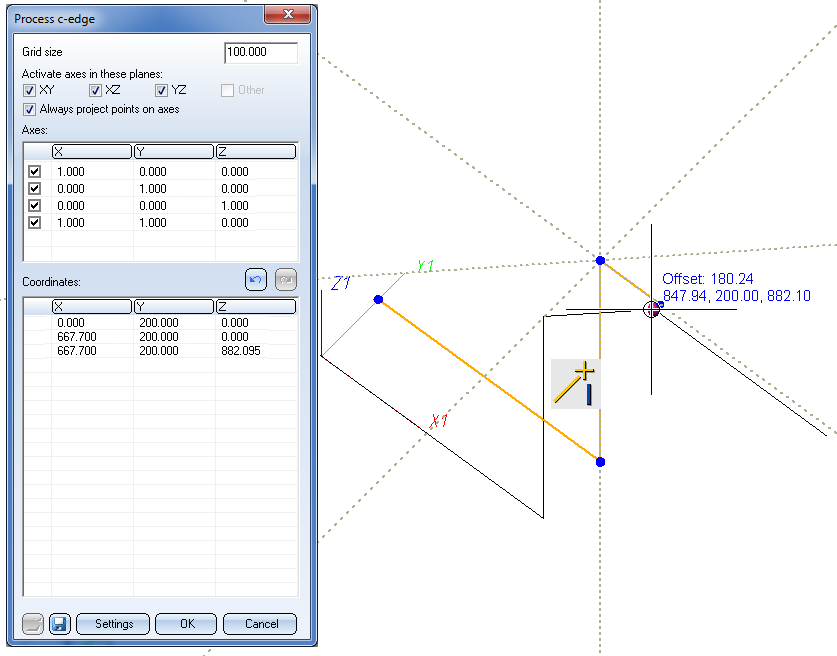Click the greyed icon left of save
The image size is (837, 656).
coord(32,624)
